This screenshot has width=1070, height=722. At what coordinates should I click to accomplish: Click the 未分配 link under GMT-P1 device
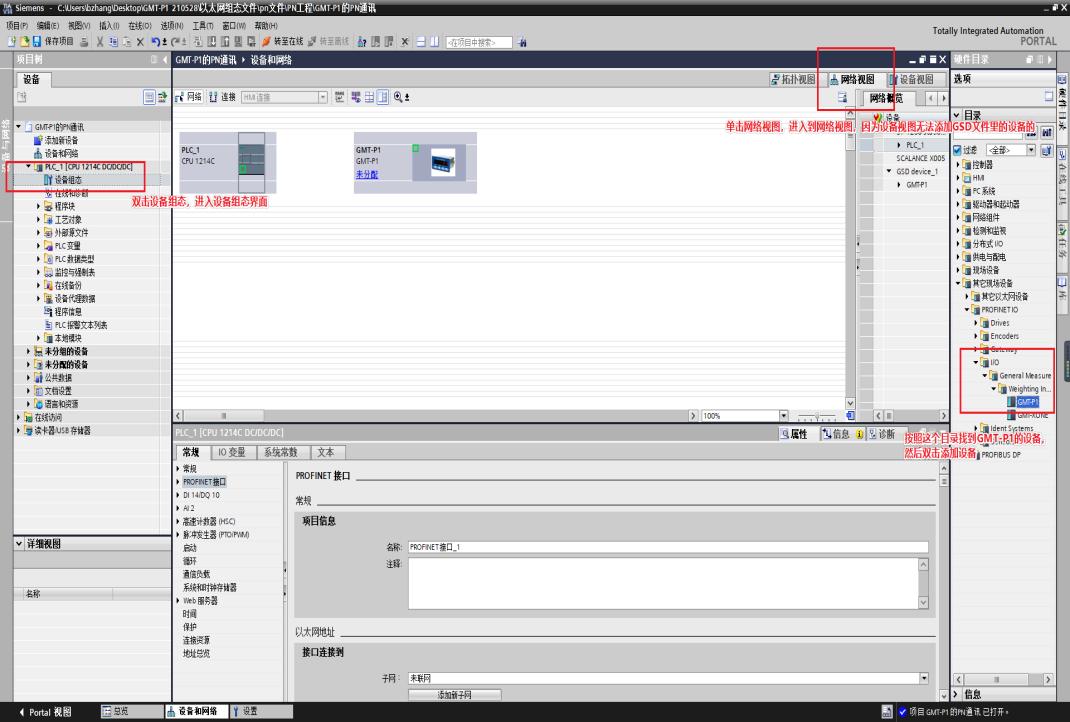pos(368,174)
